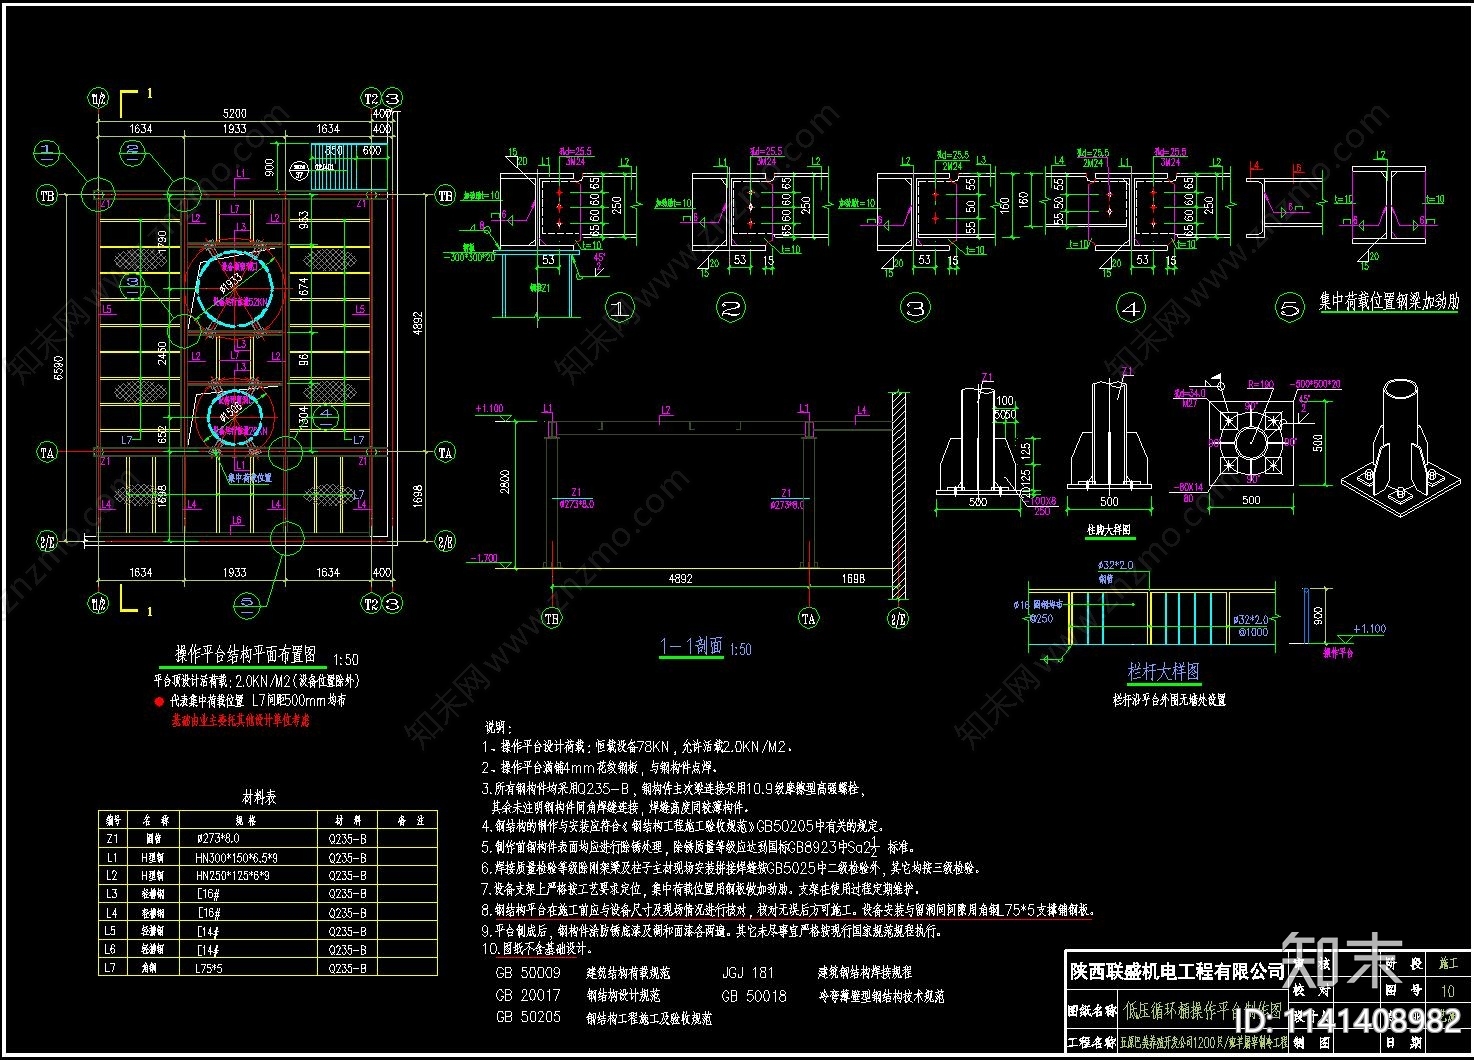Select the 1-1剖面 section title
The width and height of the screenshot is (1474, 1060).
692,646
